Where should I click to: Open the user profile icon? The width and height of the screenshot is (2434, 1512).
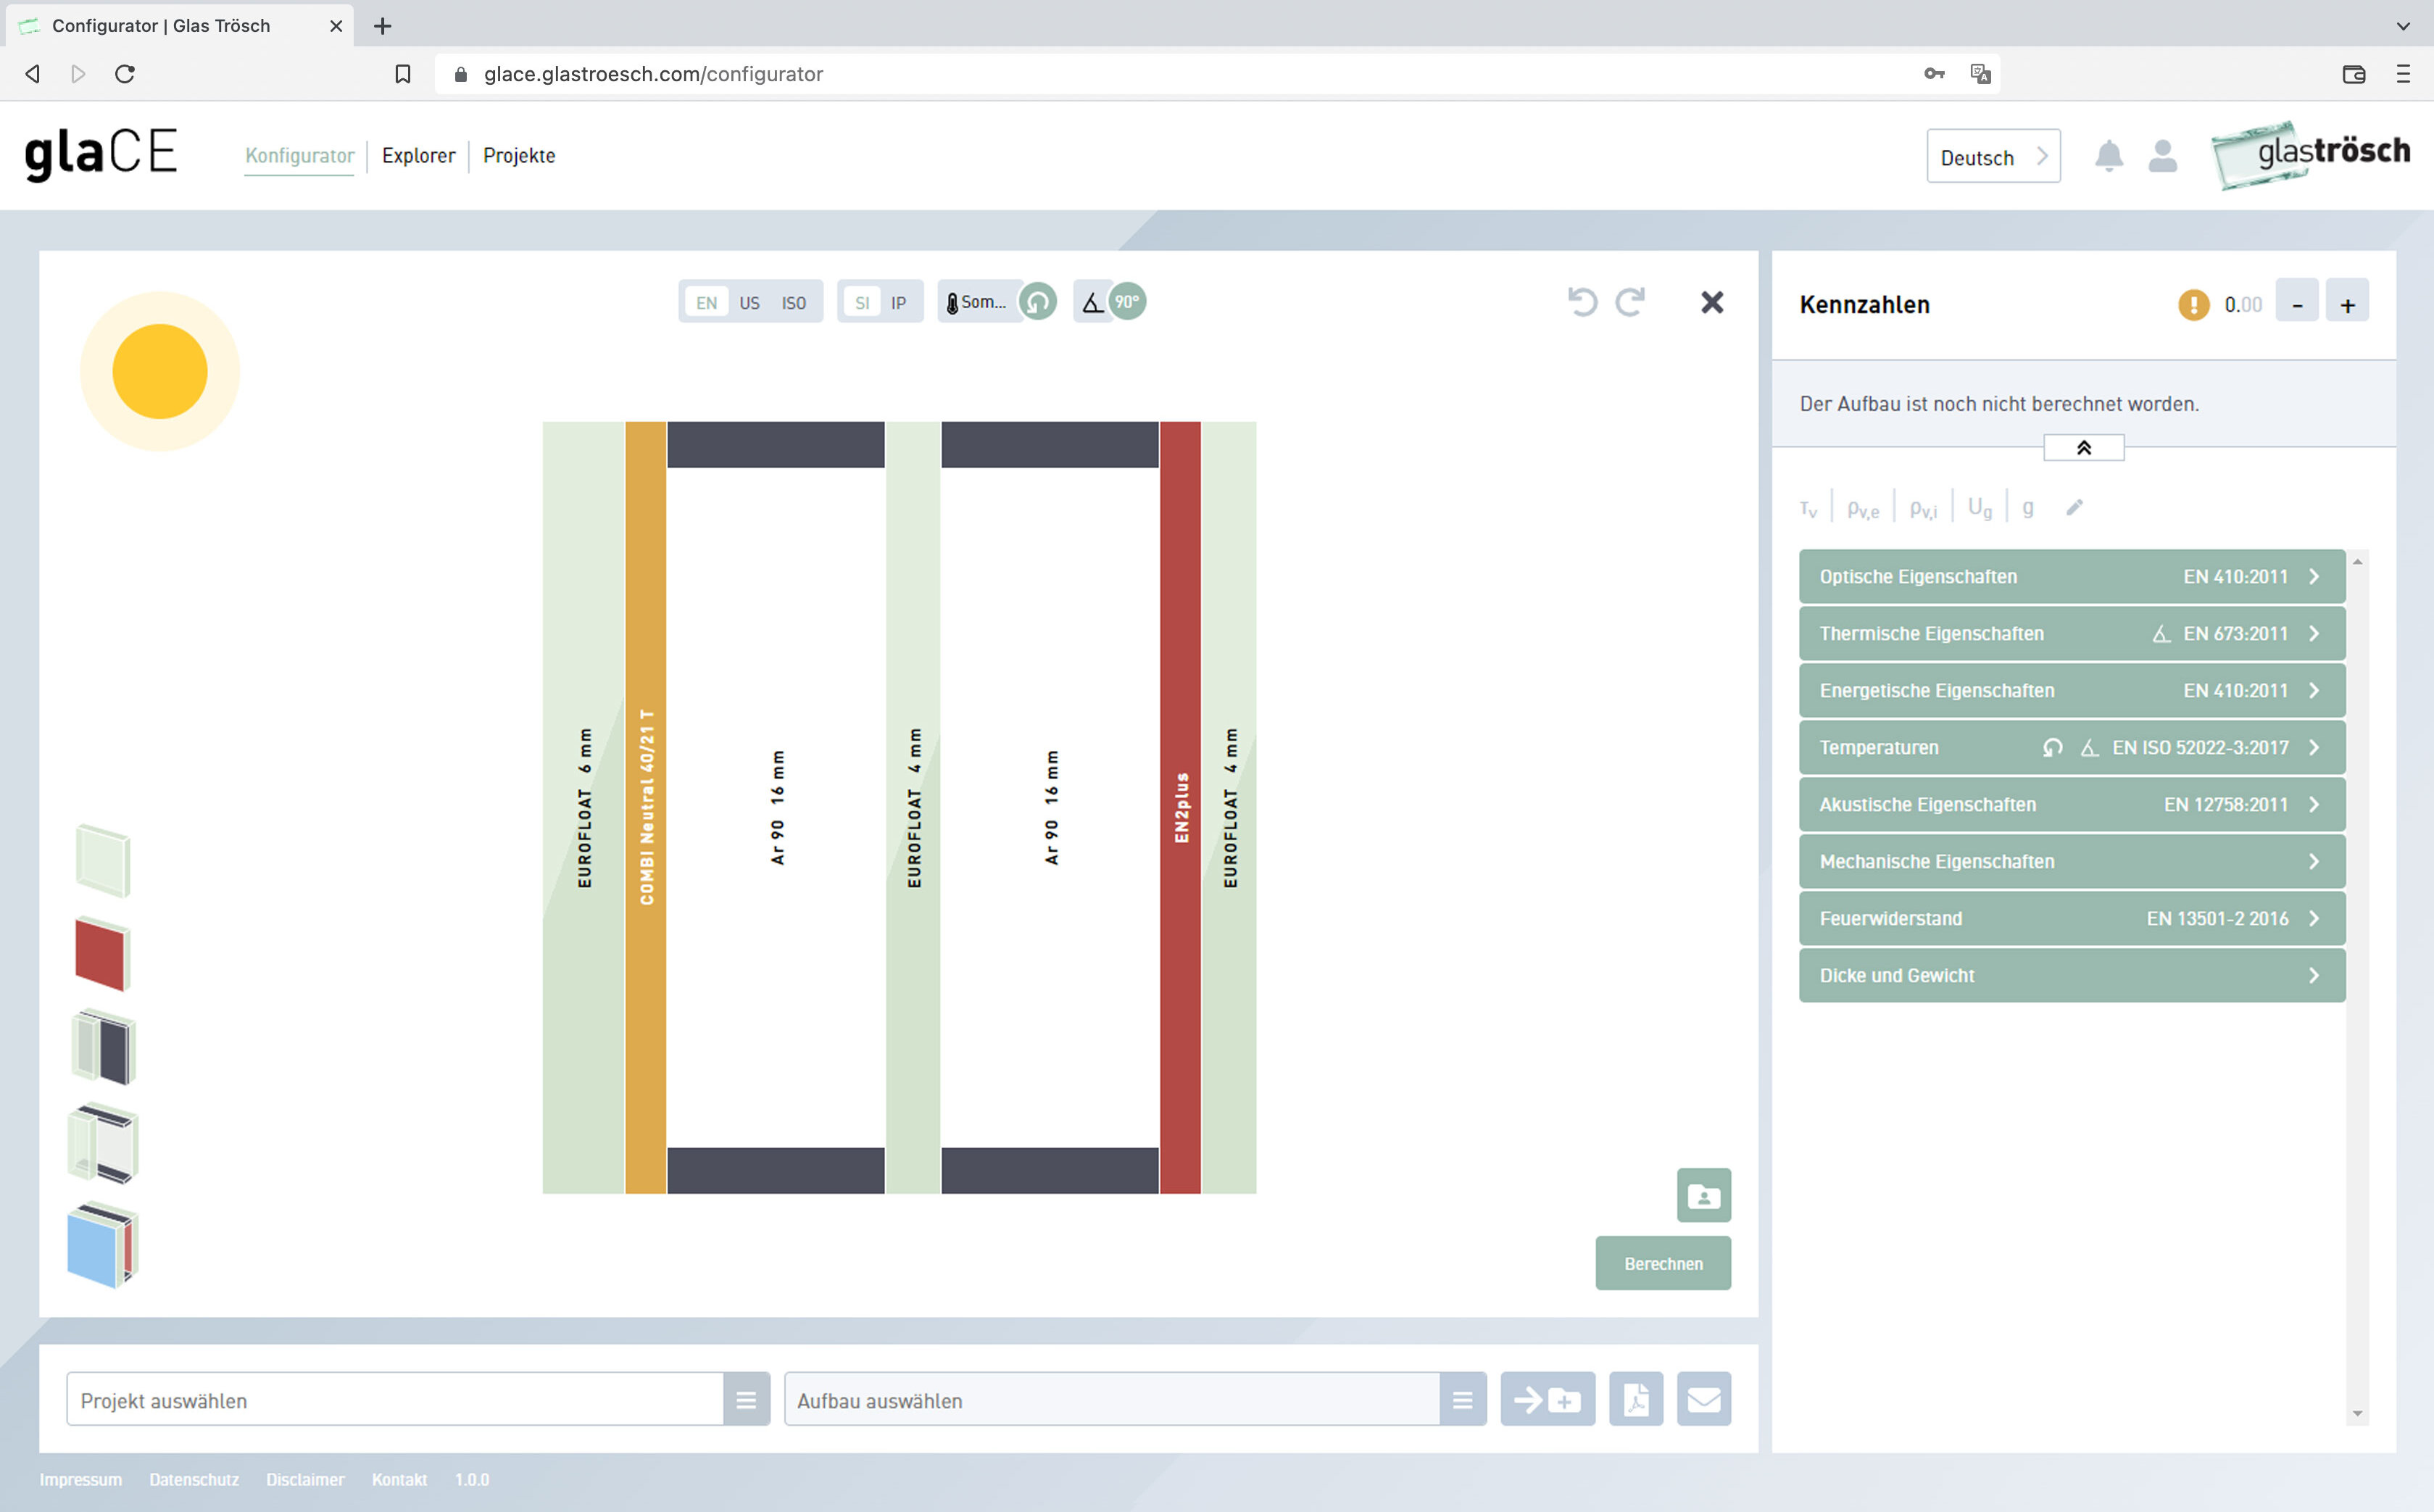tap(2162, 156)
